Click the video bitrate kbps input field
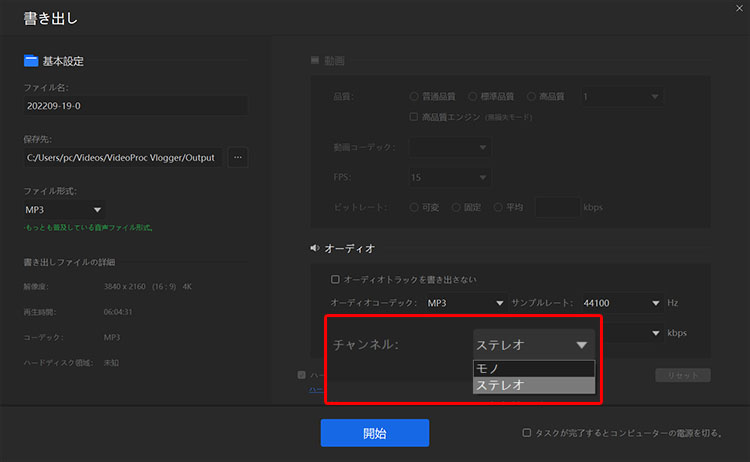750x462 pixels. pos(557,207)
